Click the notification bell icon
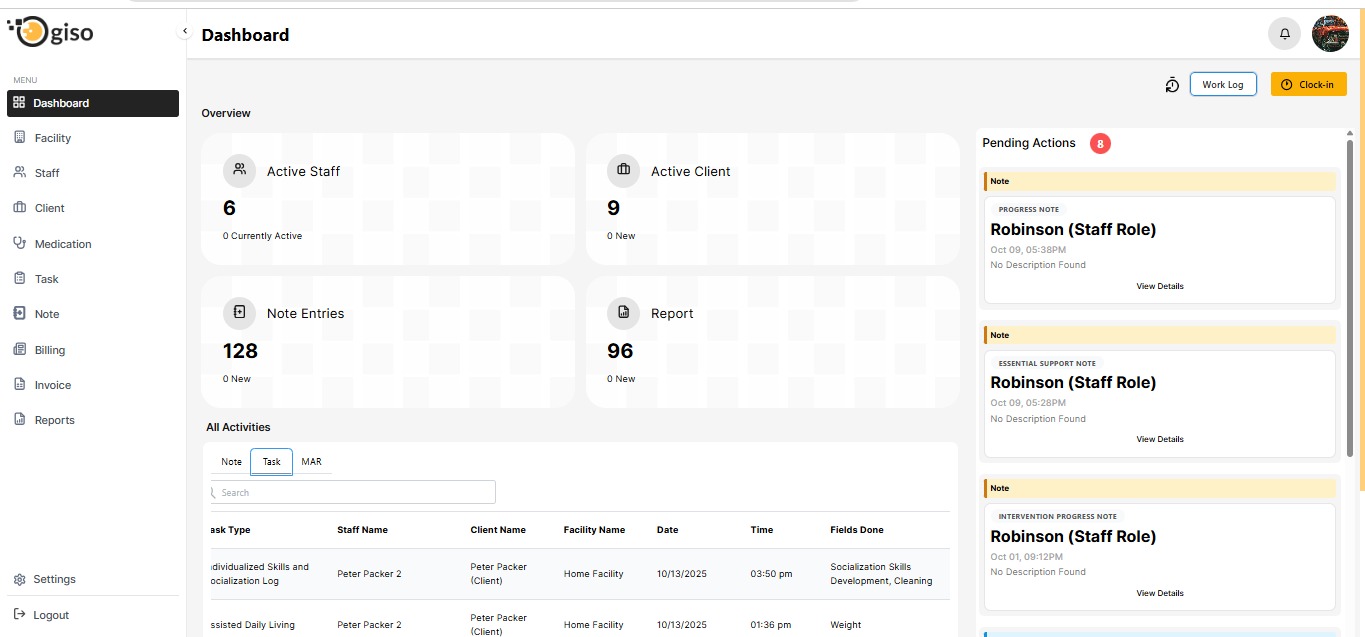This screenshot has height=637, width=1365. click(1285, 34)
